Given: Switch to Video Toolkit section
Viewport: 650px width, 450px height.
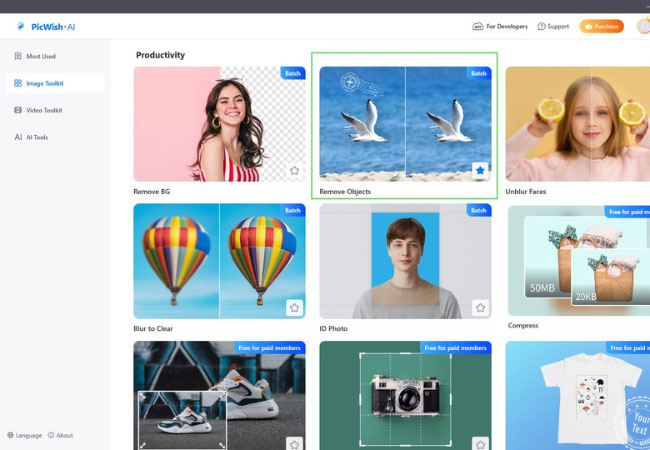Looking at the screenshot, I should pyautogui.click(x=44, y=110).
